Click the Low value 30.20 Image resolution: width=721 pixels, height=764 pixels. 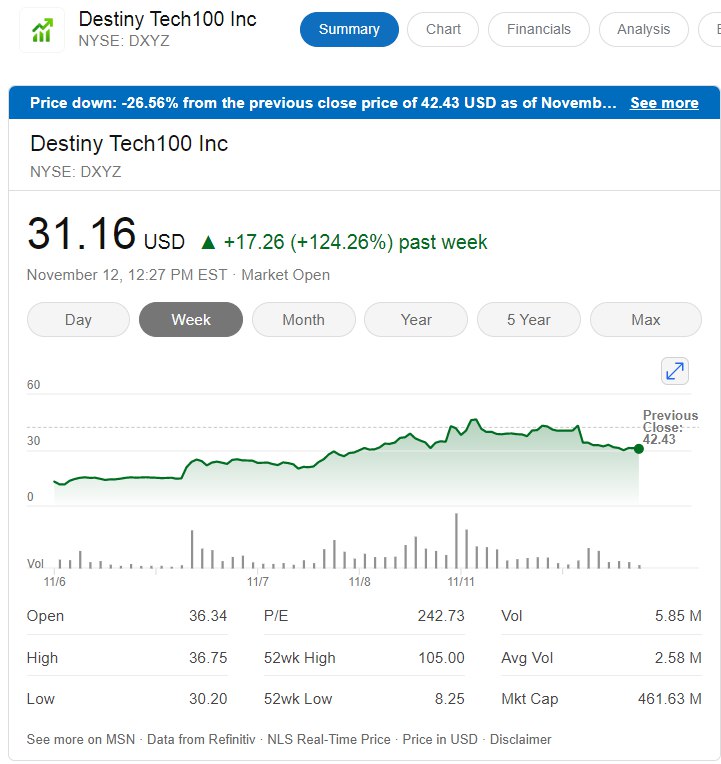[x=208, y=699]
